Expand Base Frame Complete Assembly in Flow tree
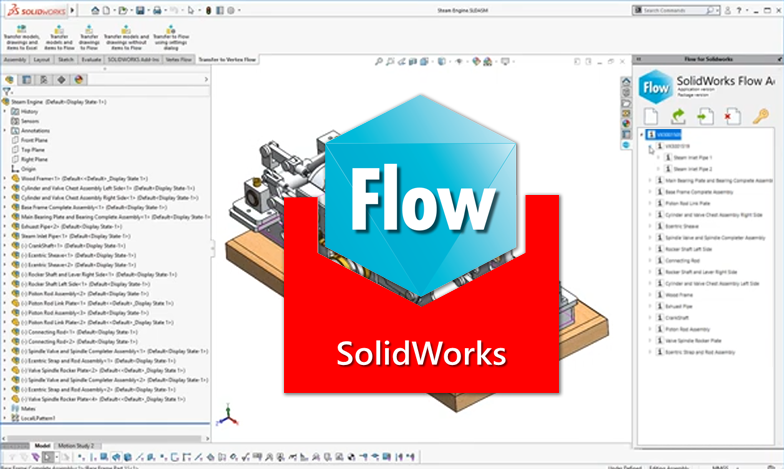 tap(650, 192)
